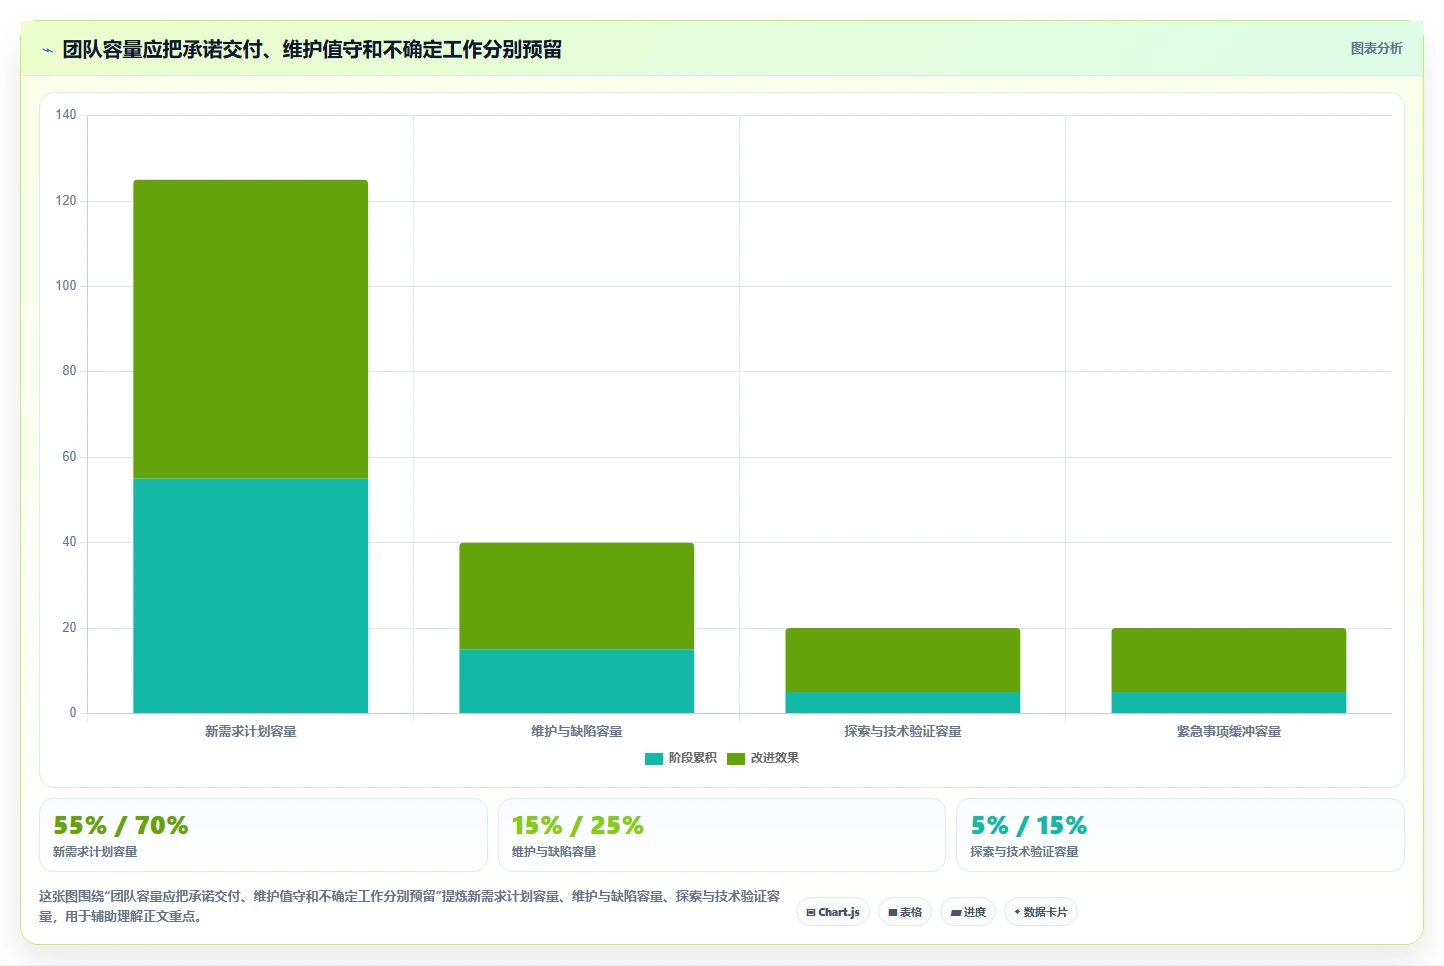Click the small icon before the card title
This screenshot has width=1444, height=966.
[47, 50]
